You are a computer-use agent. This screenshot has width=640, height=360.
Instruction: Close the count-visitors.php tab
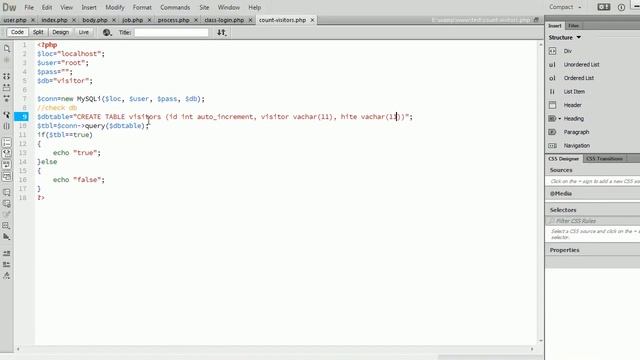(312, 20)
